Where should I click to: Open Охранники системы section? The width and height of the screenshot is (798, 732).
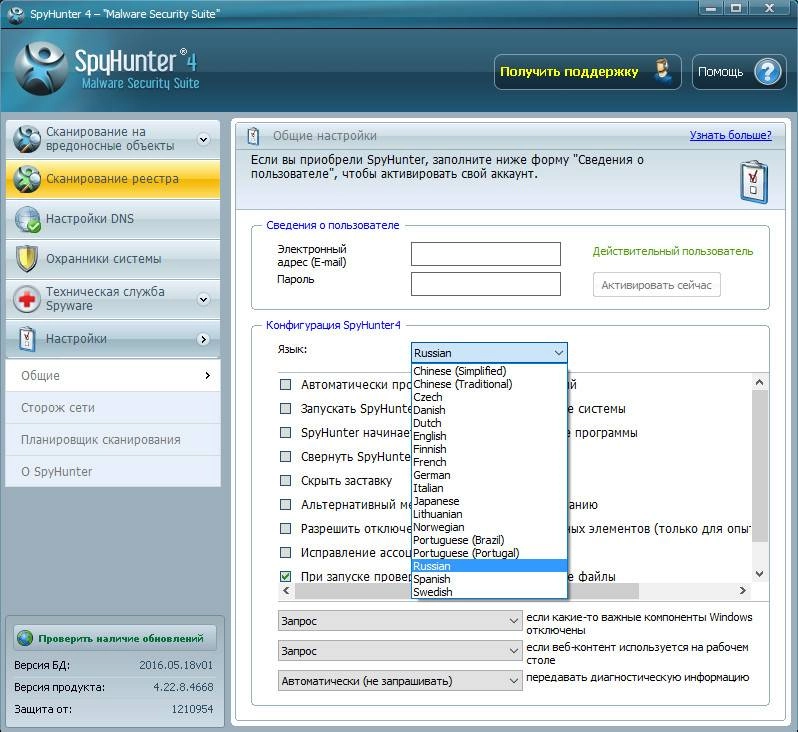click(113, 259)
